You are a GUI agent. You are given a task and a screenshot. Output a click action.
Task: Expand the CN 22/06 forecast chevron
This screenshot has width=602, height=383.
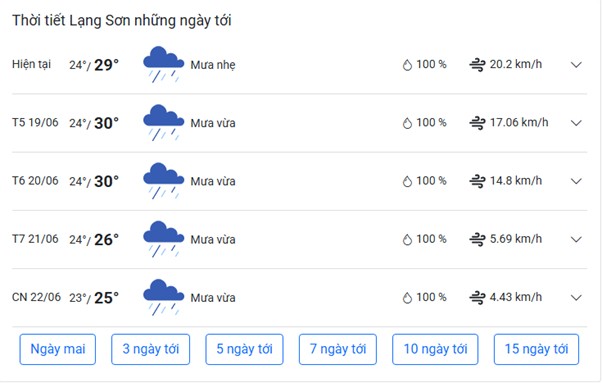click(576, 297)
